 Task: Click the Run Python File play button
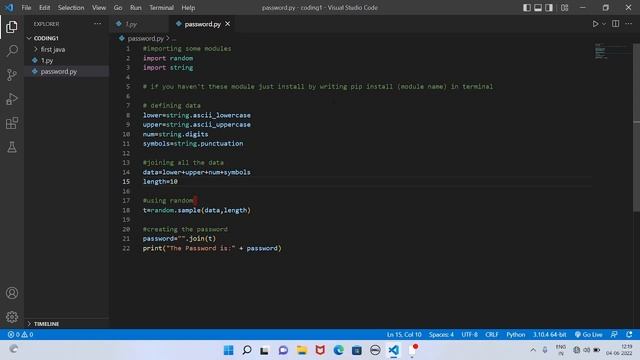coord(595,24)
